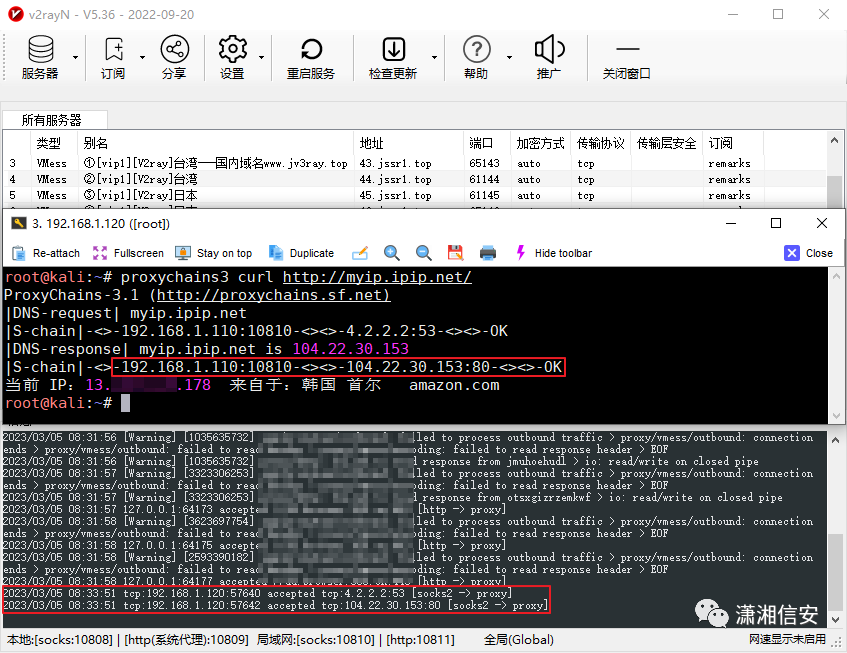847x653 pixels.
Task: Click the zoom in magnifier icon
Action: pos(392,253)
